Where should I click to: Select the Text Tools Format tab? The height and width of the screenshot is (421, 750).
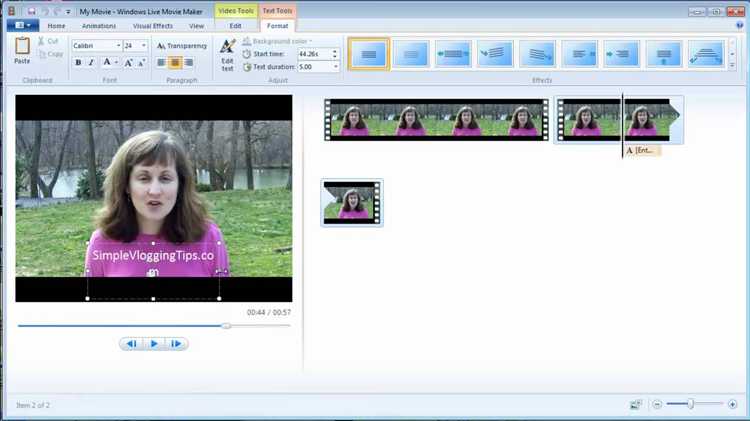tap(277, 26)
